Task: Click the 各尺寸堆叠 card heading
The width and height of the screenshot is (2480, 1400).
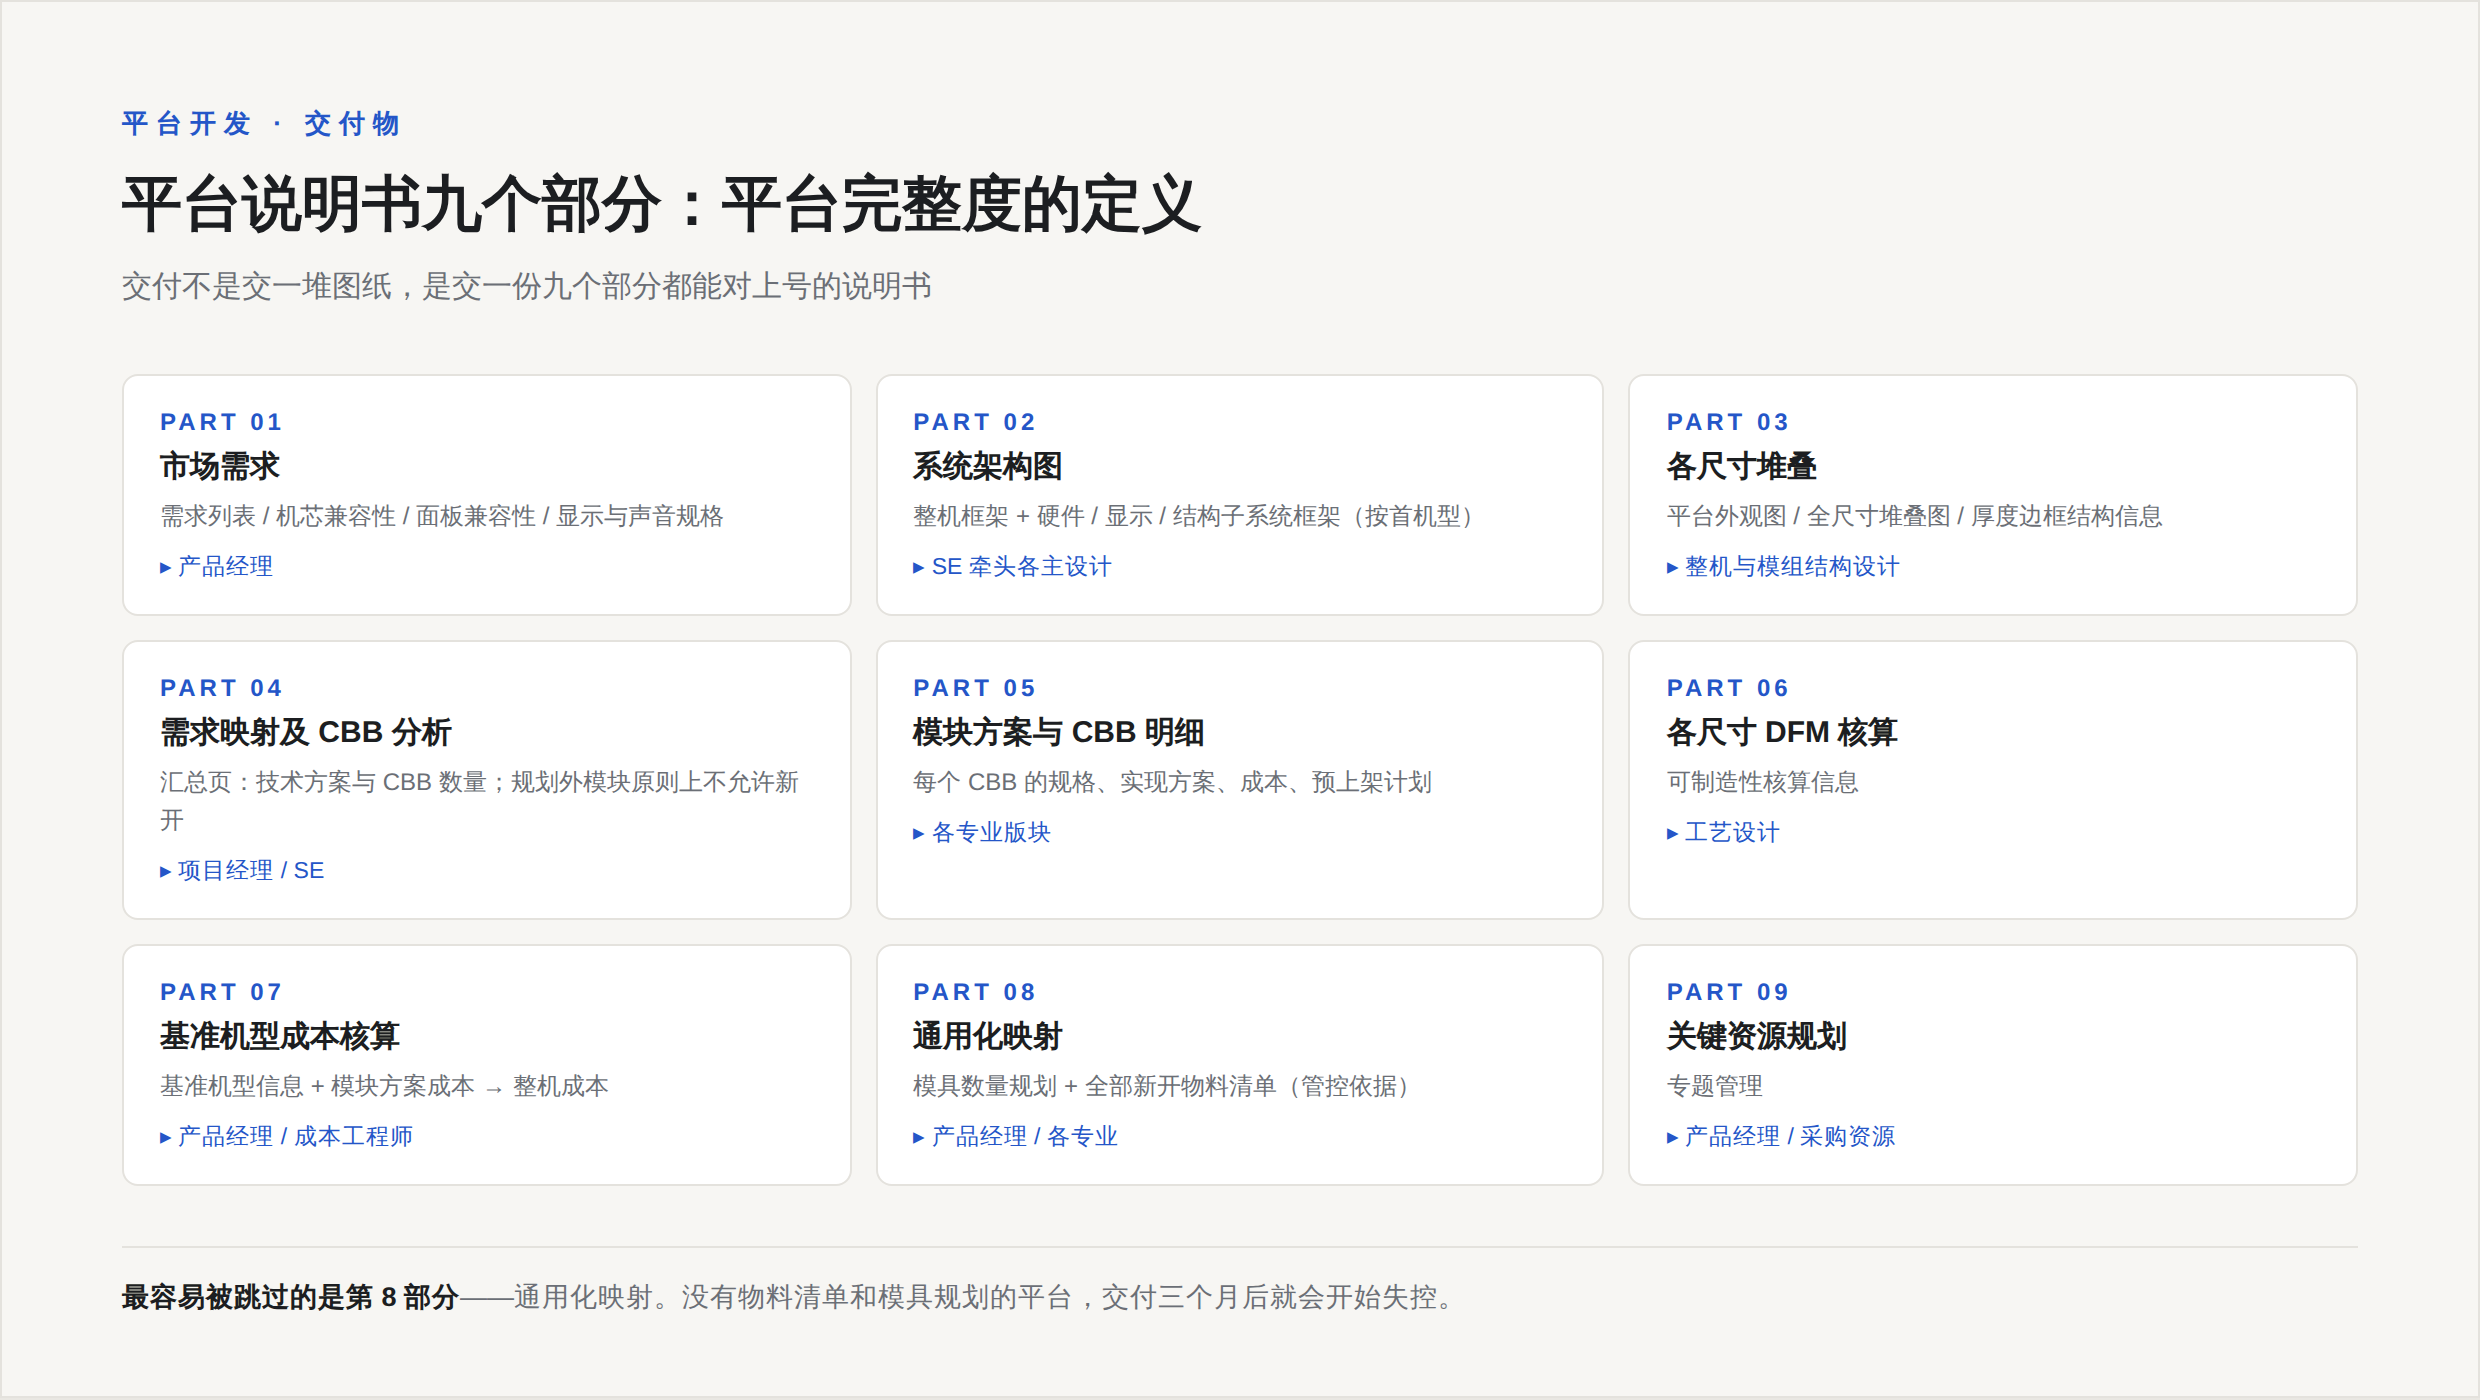Action: 1742,466
